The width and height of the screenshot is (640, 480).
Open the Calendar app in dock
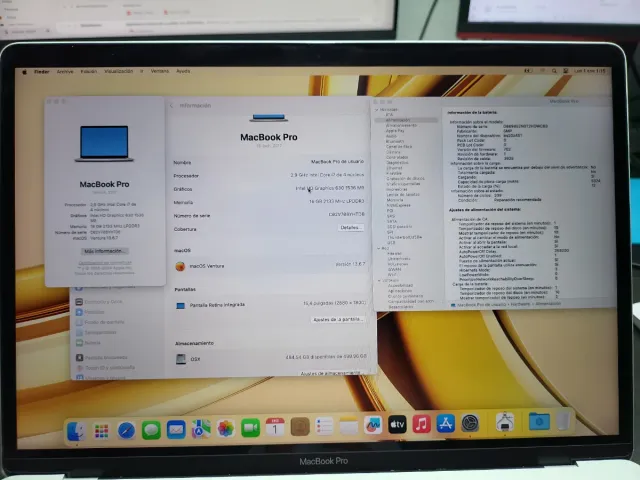click(x=275, y=428)
